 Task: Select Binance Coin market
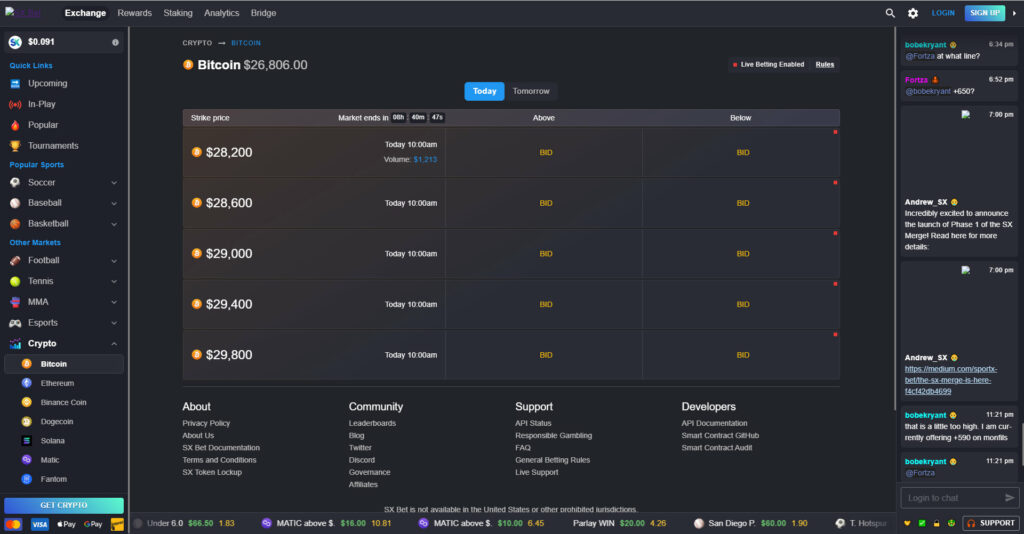(x=63, y=402)
